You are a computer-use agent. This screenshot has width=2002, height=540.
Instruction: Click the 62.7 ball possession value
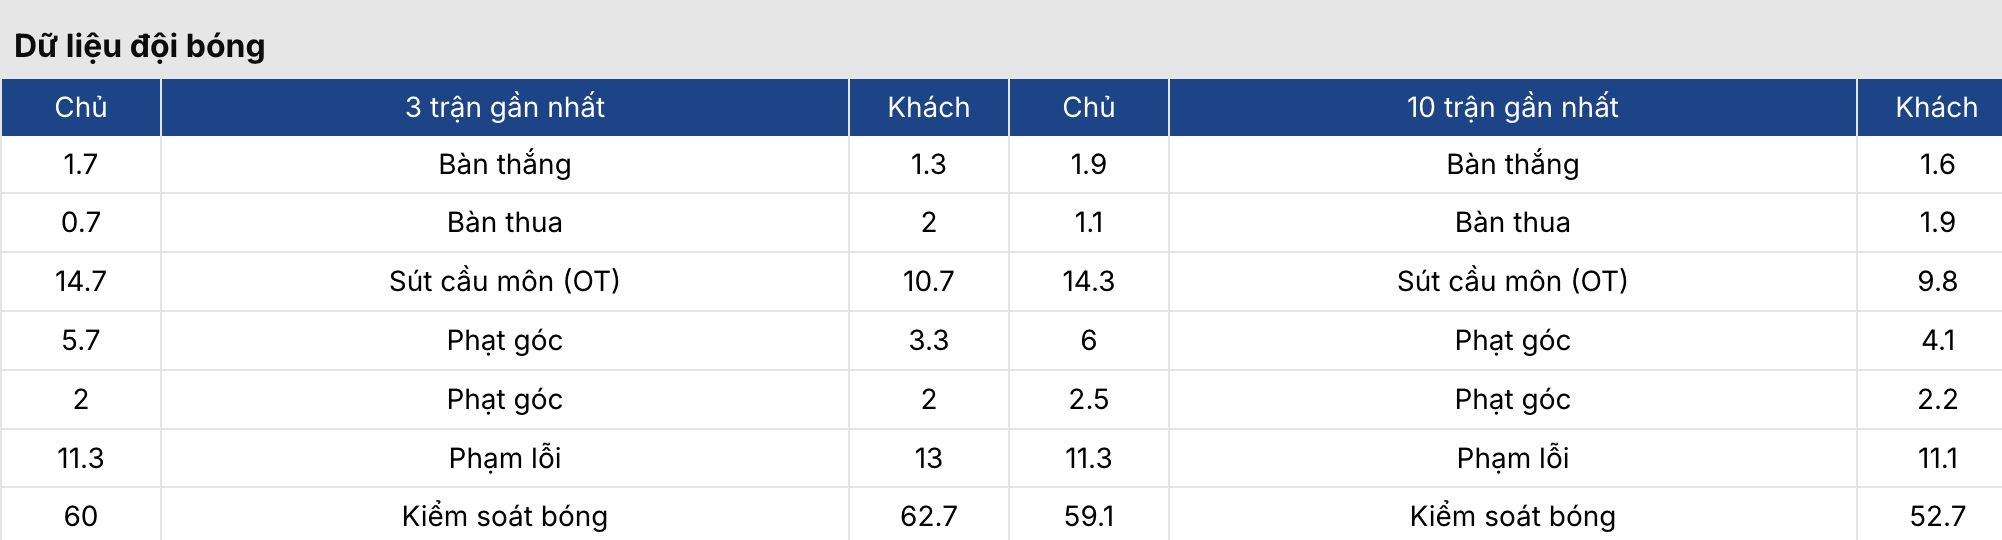(928, 516)
